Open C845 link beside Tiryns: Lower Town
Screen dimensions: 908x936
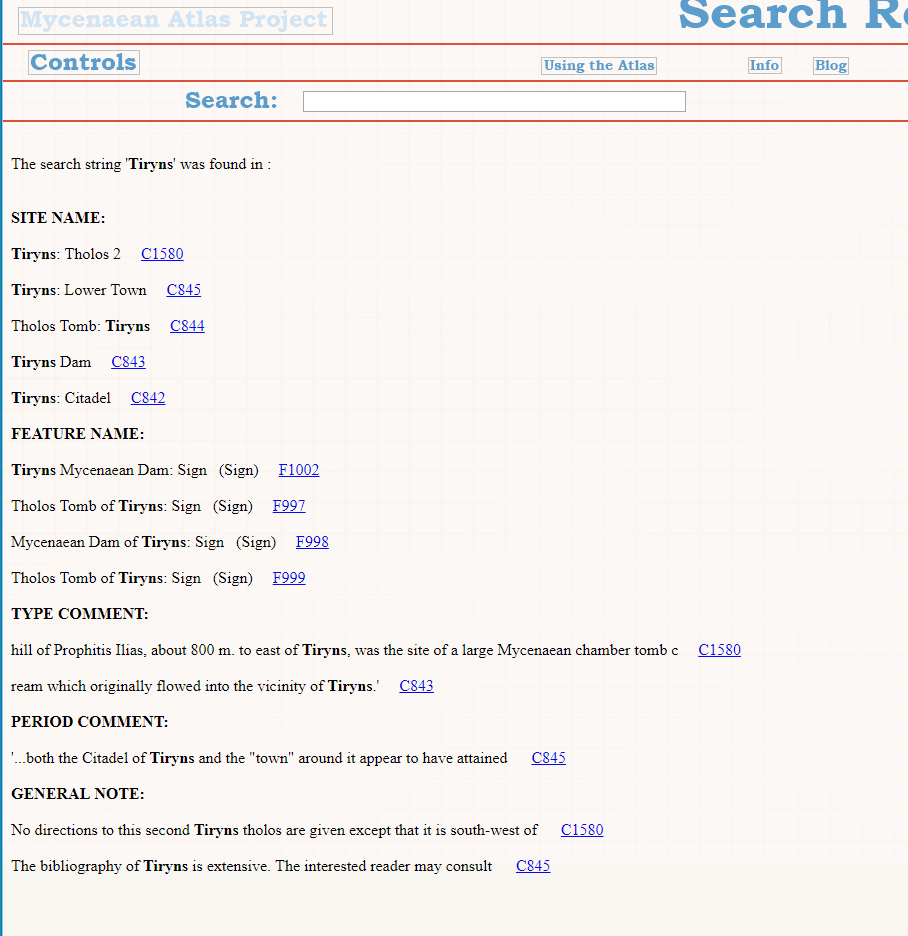[184, 290]
